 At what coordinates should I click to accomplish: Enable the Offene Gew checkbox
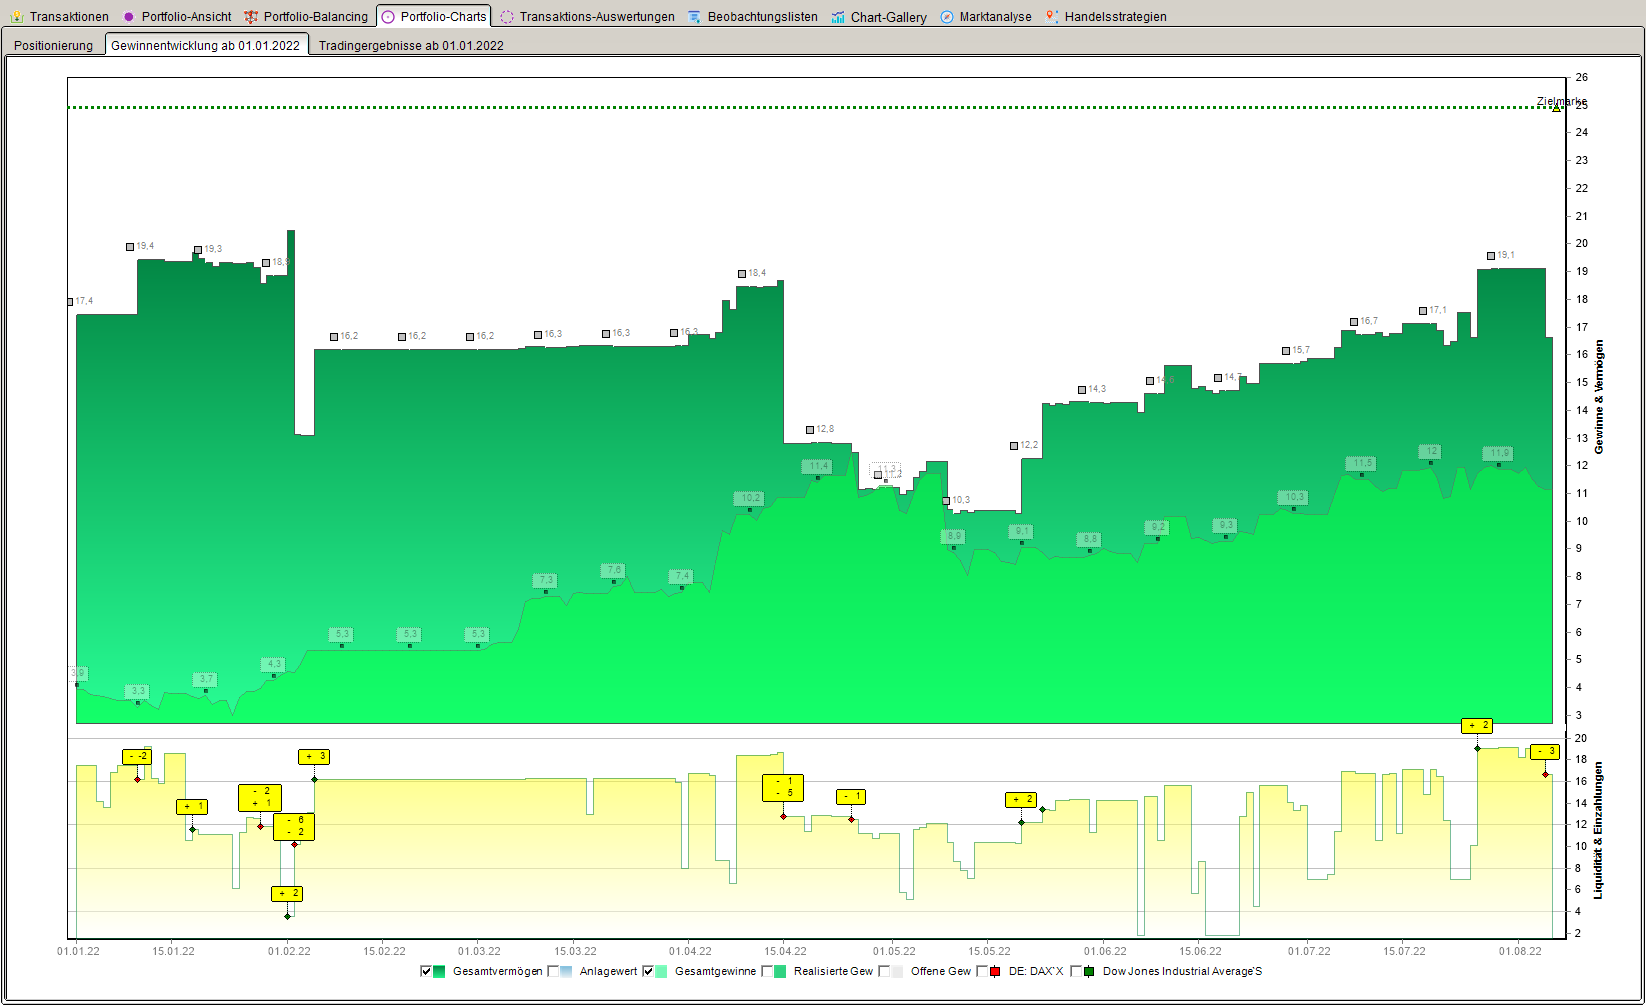pyautogui.click(x=885, y=971)
